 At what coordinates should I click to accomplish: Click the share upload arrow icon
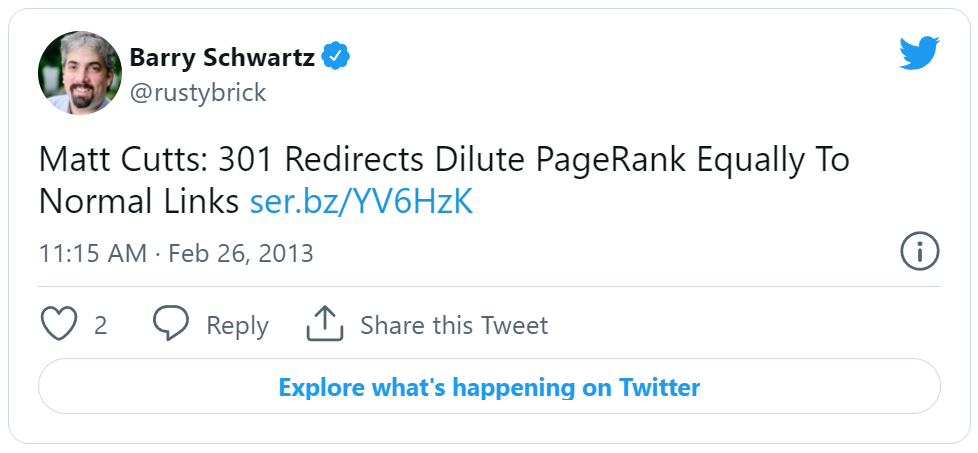(324, 323)
